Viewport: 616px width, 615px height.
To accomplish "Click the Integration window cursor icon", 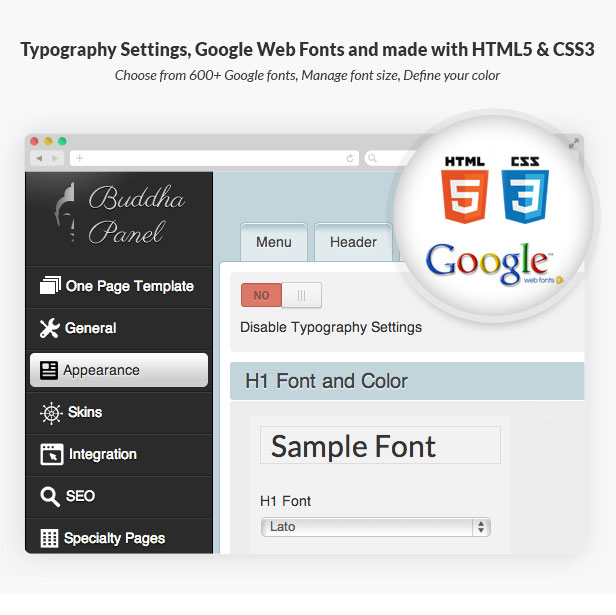I will (x=51, y=454).
